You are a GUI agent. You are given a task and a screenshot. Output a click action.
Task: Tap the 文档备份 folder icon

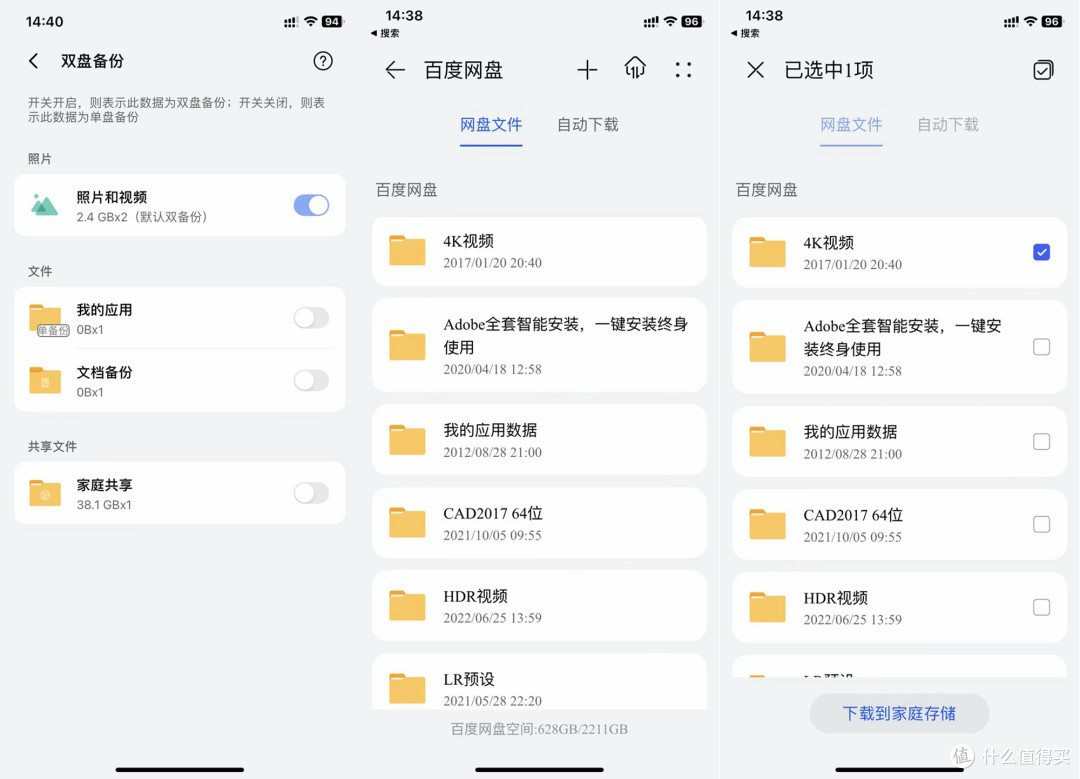pyautogui.click(x=44, y=380)
